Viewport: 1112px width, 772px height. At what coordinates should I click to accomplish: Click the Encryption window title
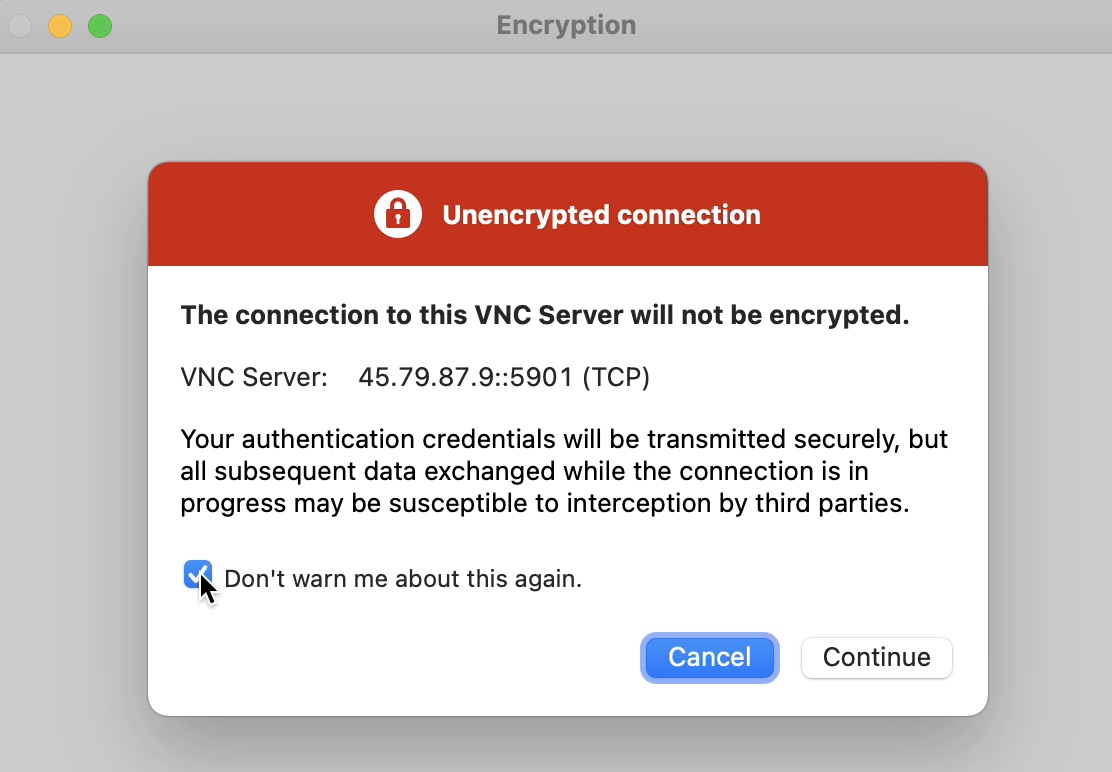tap(566, 25)
